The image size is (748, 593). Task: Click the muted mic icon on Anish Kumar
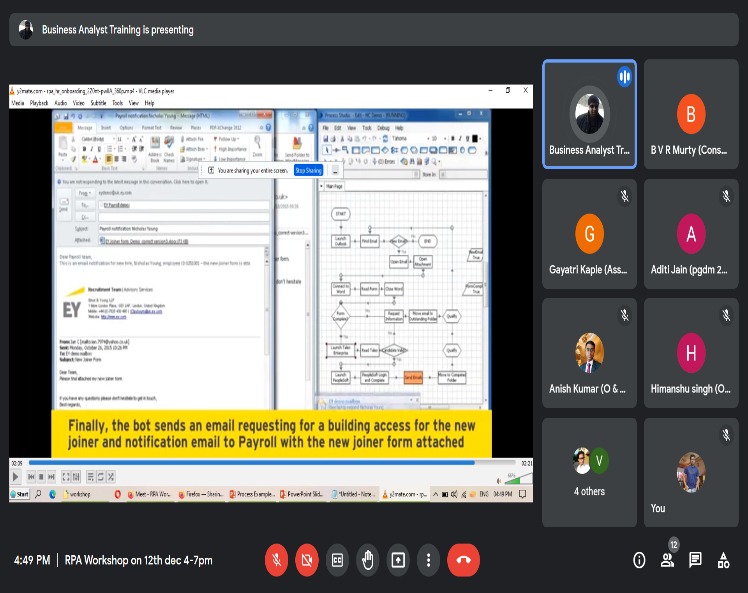point(624,315)
